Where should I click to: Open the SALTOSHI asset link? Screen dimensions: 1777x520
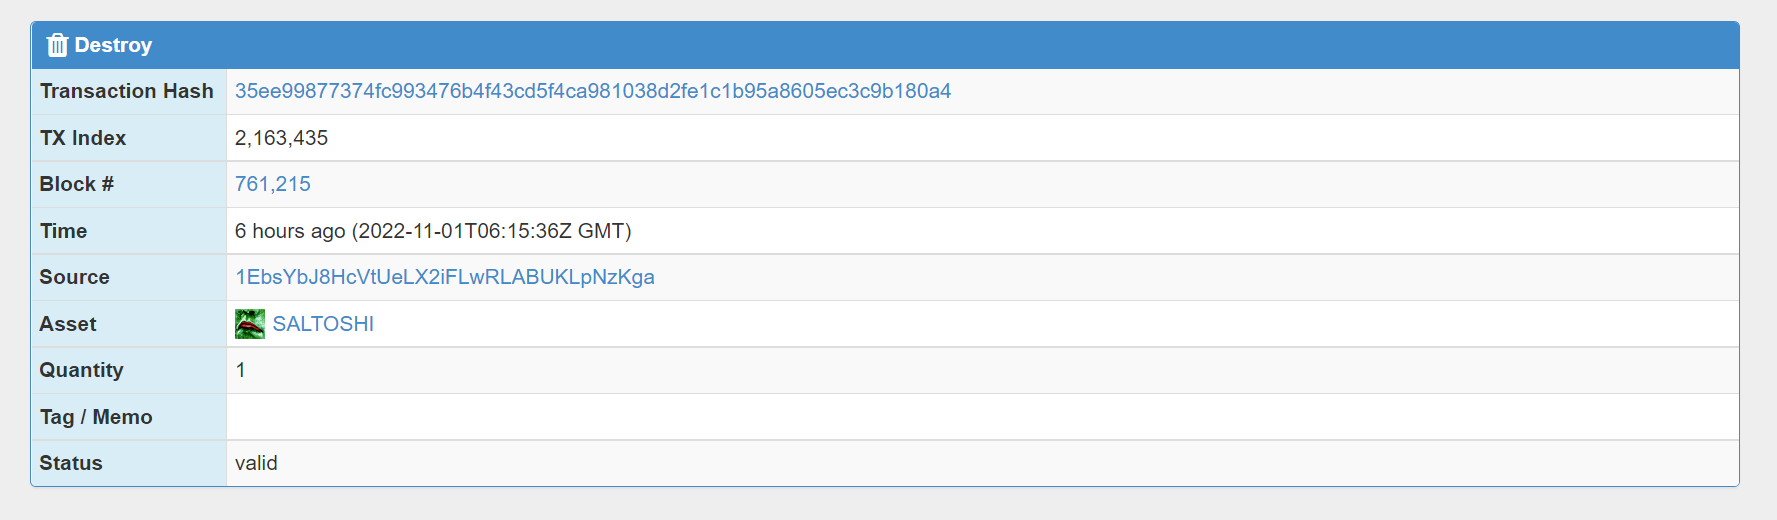(323, 324)
